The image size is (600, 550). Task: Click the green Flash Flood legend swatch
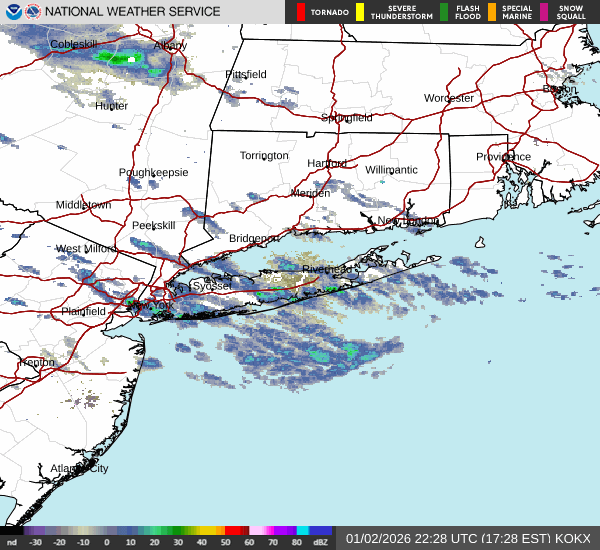tap(444, 12)
